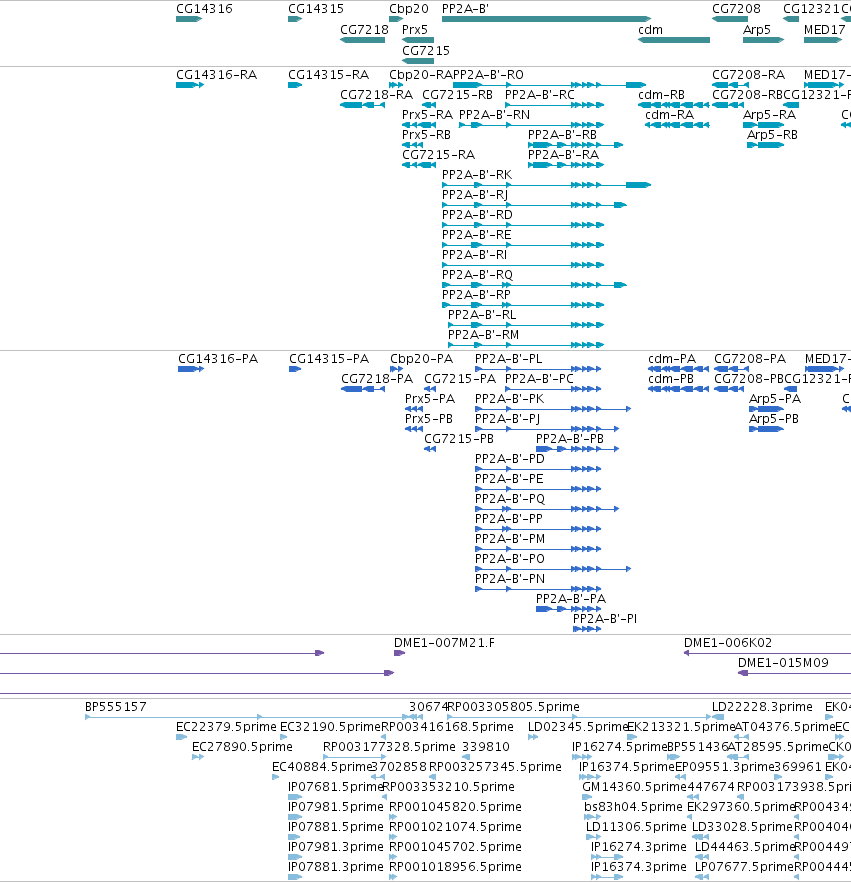Viewport: 851px width, 882px height.
Task: Select transcript PP2A-B'-RL
Action: point(526,325)
